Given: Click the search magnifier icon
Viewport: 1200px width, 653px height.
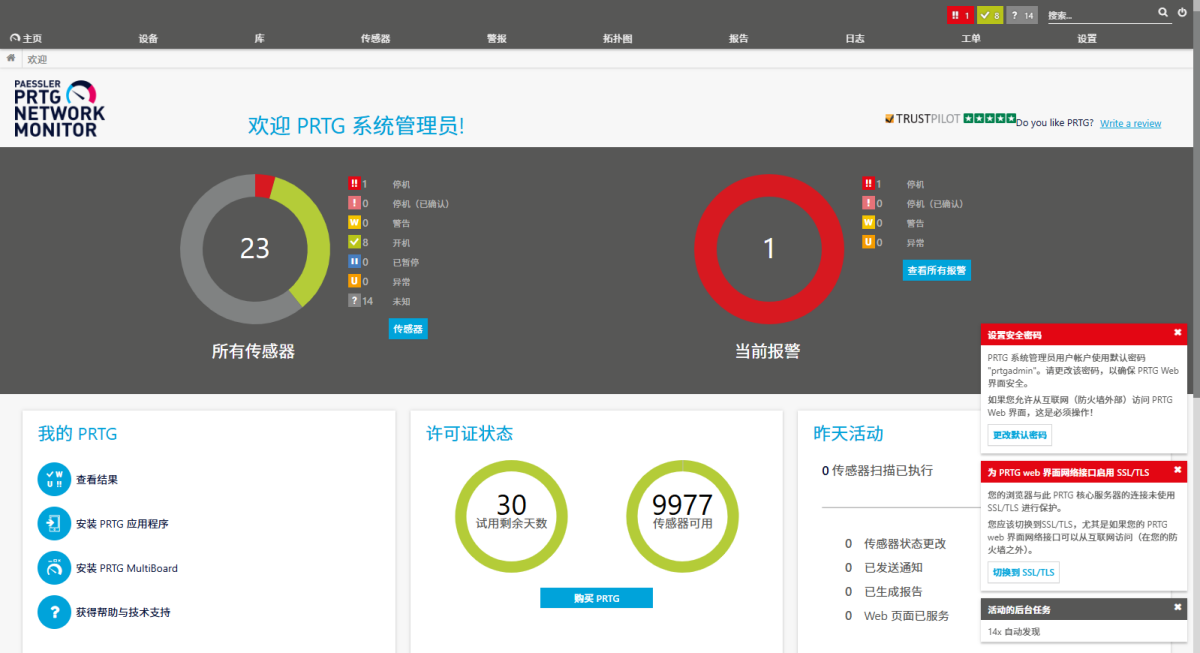Looking at the screenshot, I should 1163,13.
